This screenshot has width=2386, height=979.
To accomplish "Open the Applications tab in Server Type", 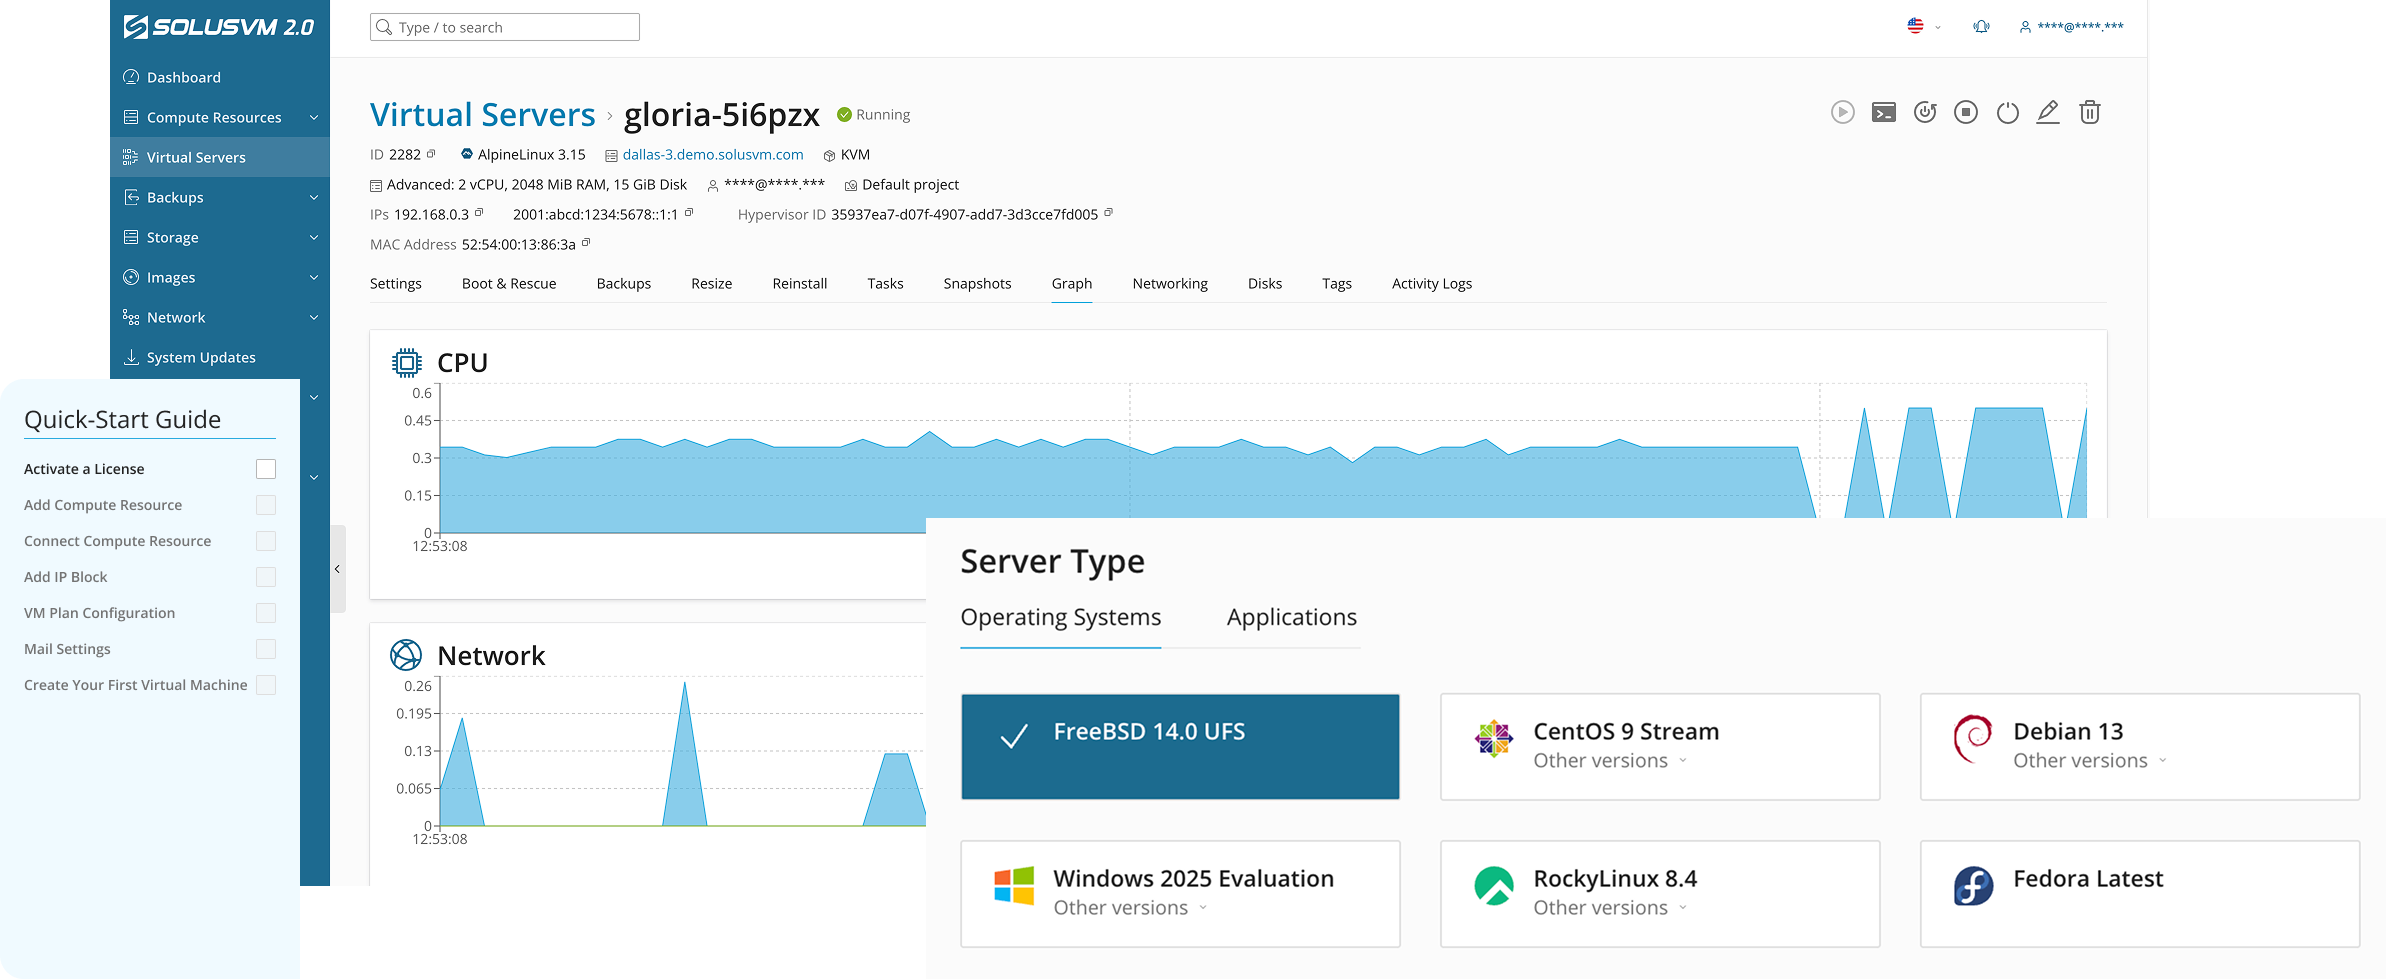I will click(1290, 617).
